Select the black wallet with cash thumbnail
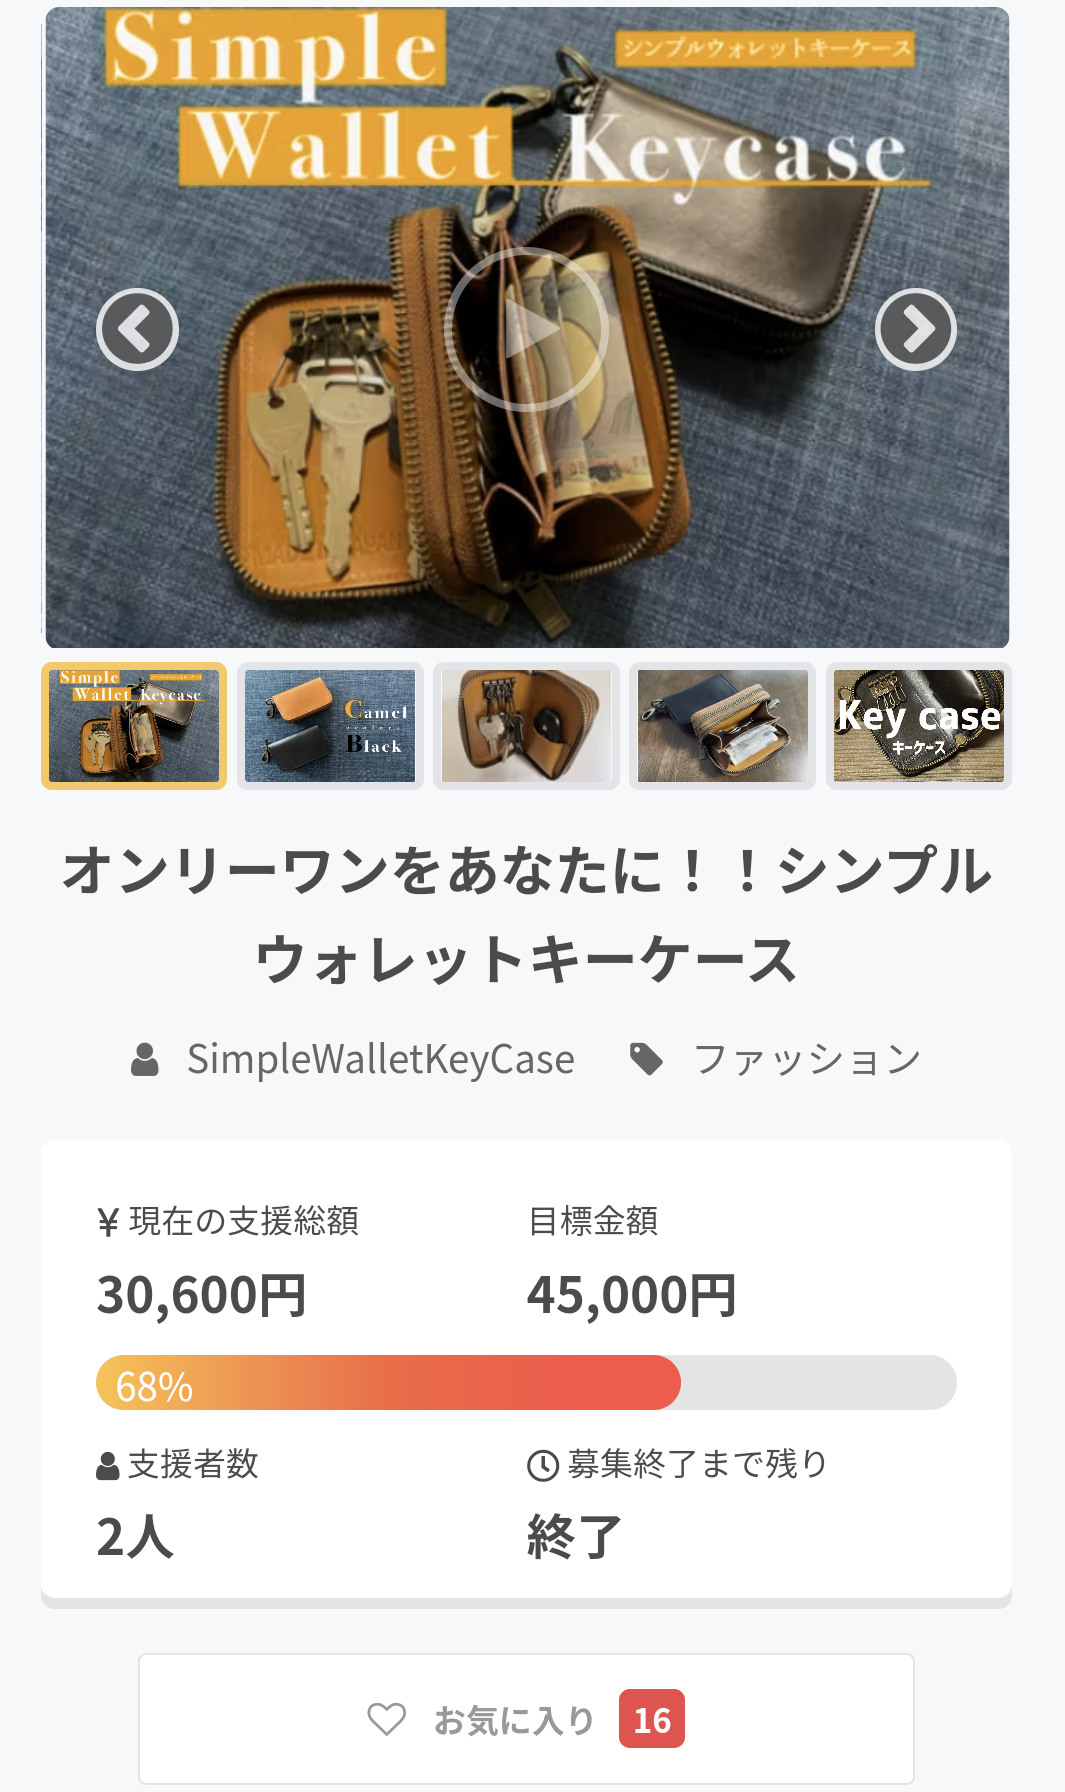 (722, 726)
